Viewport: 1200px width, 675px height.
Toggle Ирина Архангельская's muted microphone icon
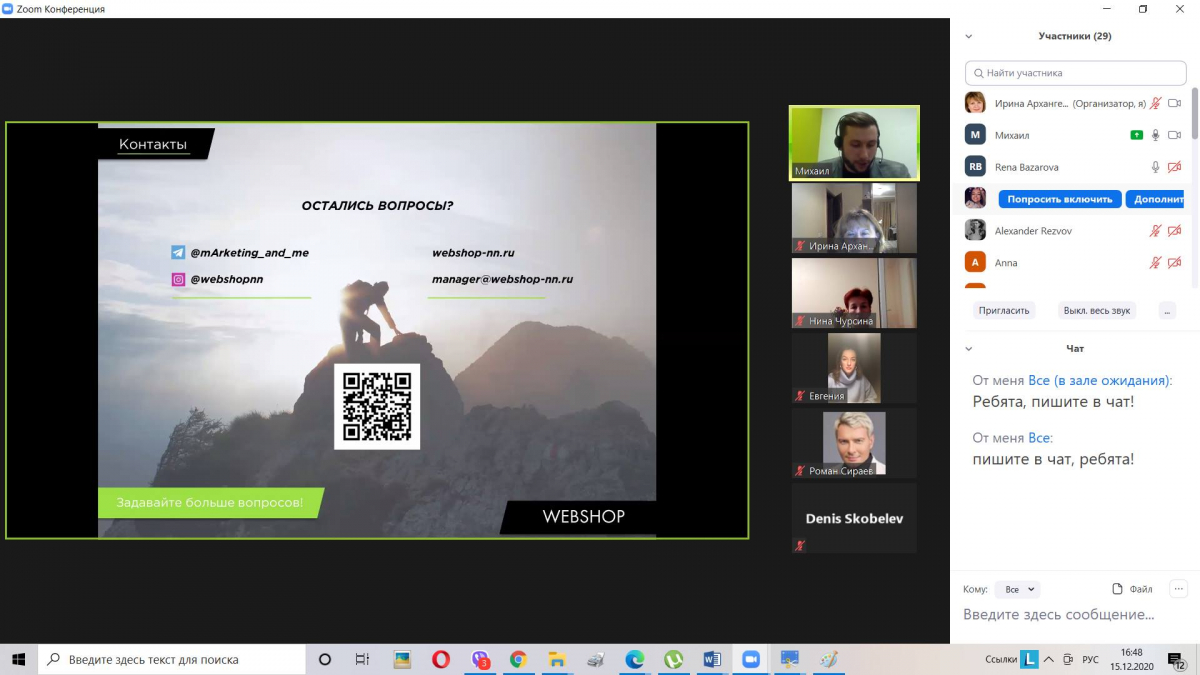(x=1156, y=103)
